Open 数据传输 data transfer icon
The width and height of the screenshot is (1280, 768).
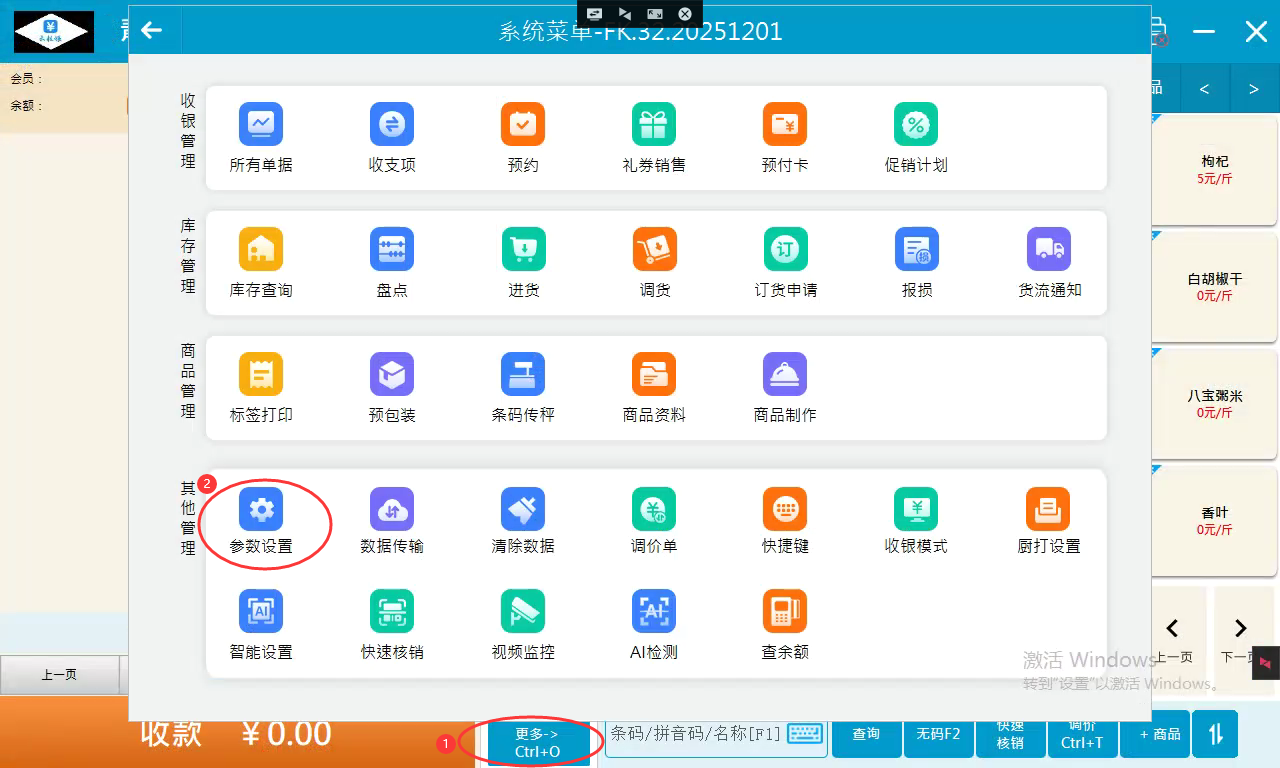tap(392, 511)
